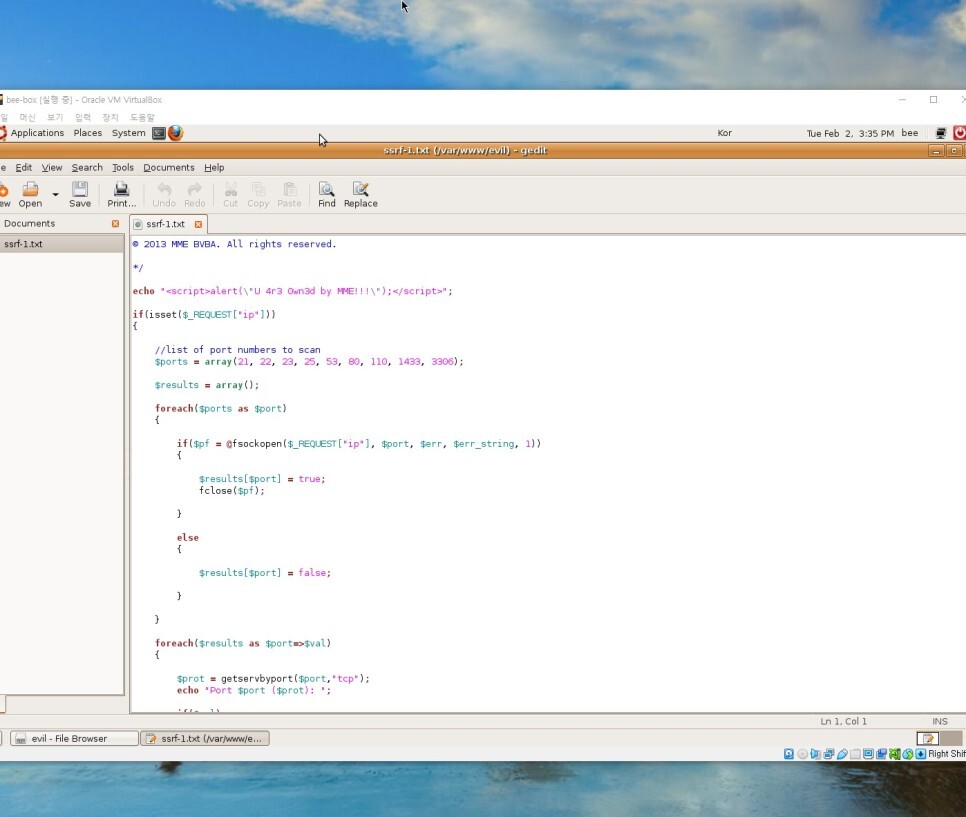Click the date and time clock

point(850,133)
